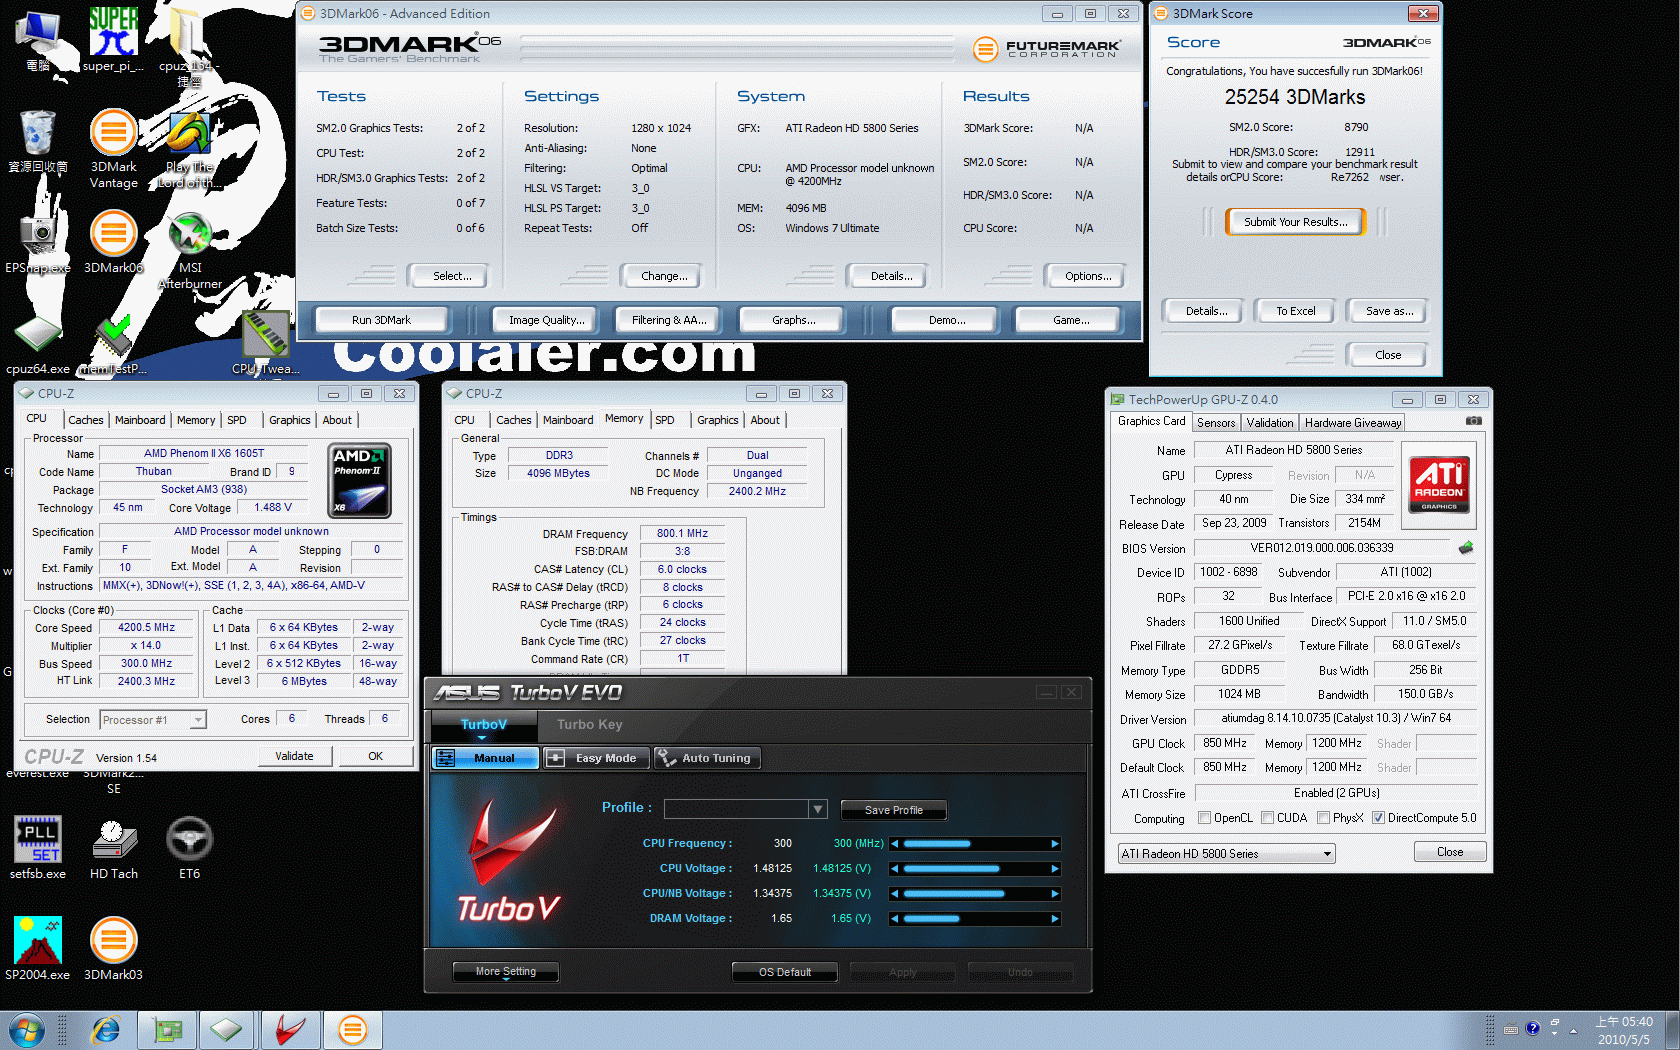Click CPU/NB Voltage slider right arrow

click(x=1055, y=894)
